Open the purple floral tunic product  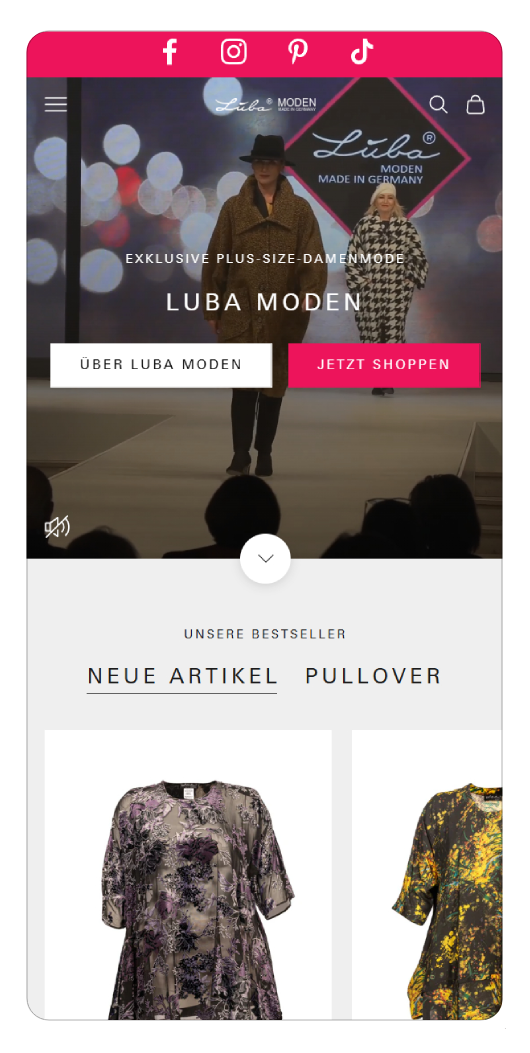click(x=188, y=875)
